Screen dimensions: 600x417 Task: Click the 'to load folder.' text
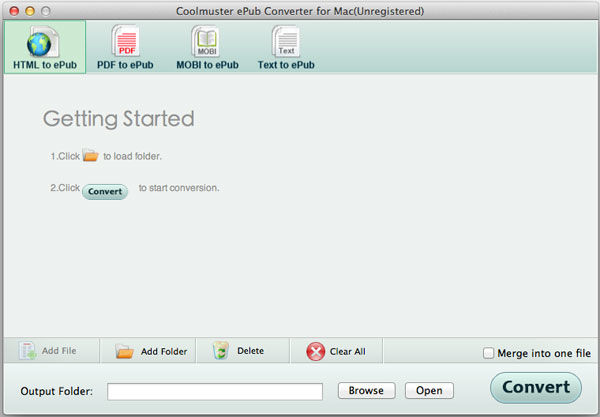coord(132,156)
